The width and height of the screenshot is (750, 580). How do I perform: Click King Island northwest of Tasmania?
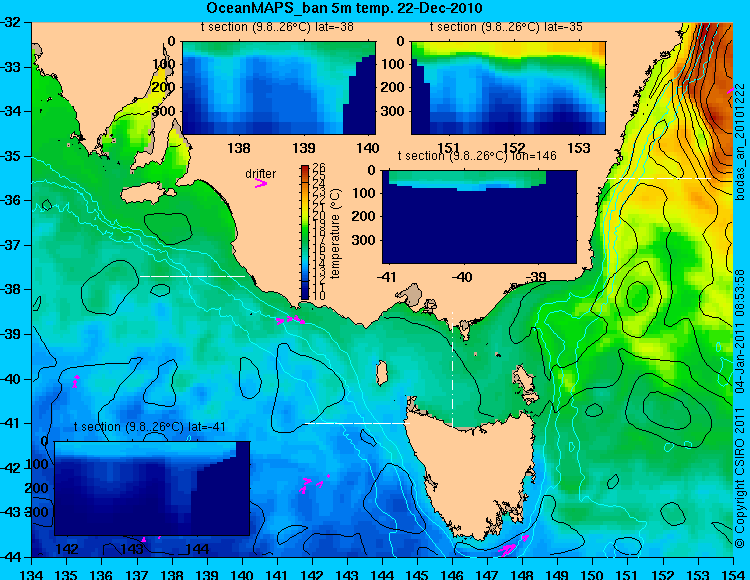pos(381,373)
